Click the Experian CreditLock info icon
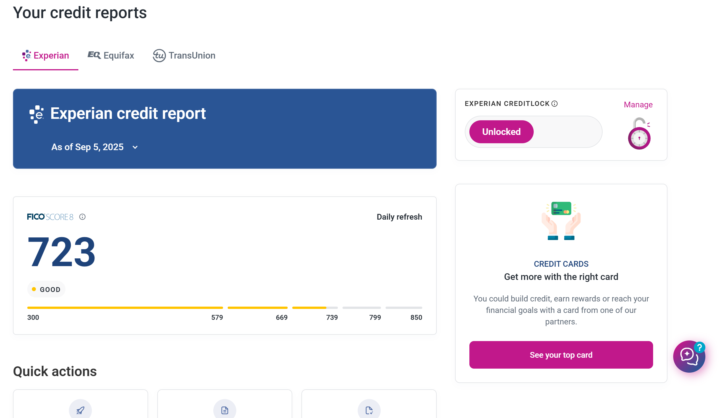The height and width of the screenshot is (418, 720). click(x=555, y=104)
